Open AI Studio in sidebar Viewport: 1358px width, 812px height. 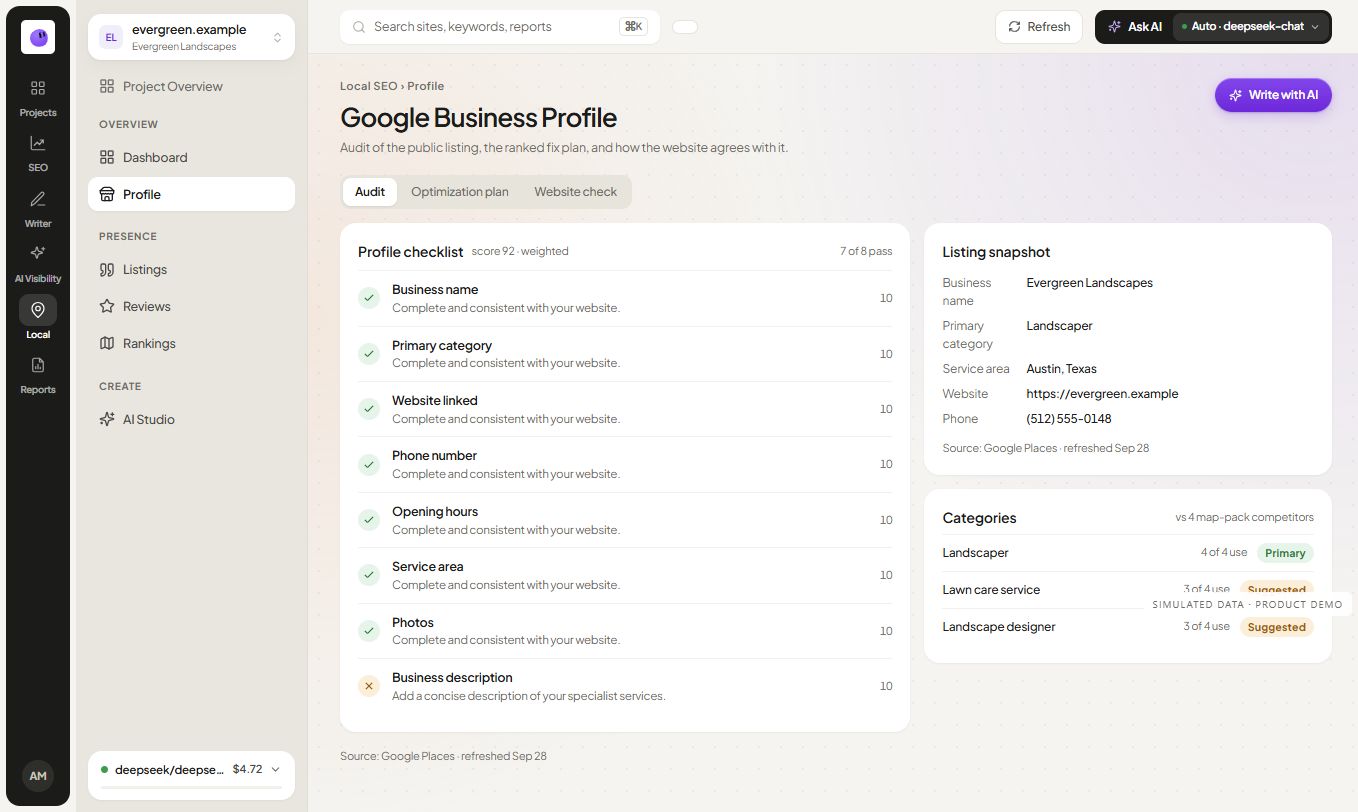[191, 420]
